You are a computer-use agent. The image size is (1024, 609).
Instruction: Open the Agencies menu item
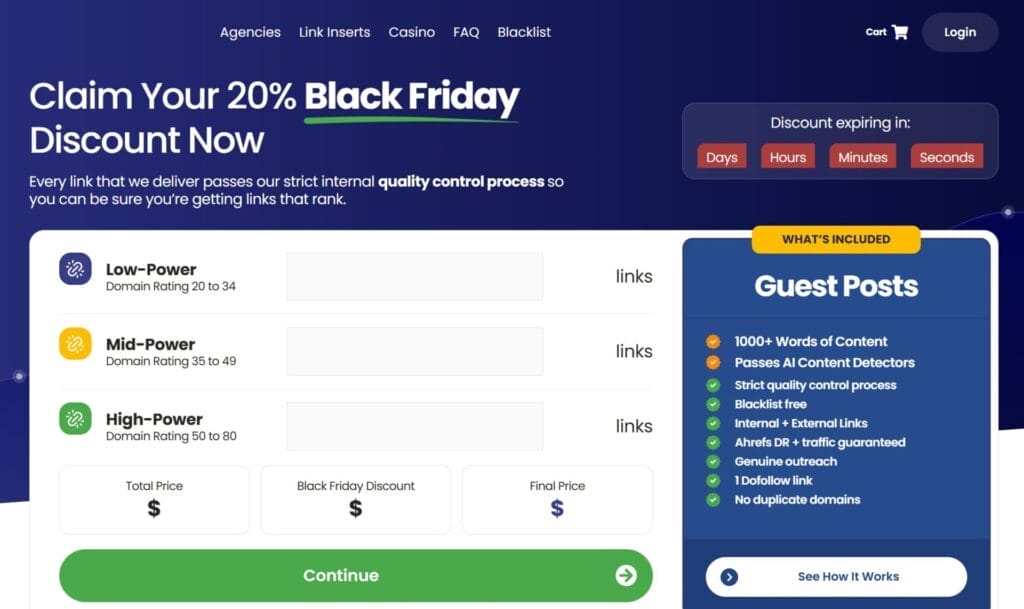(x=250, y=32)
